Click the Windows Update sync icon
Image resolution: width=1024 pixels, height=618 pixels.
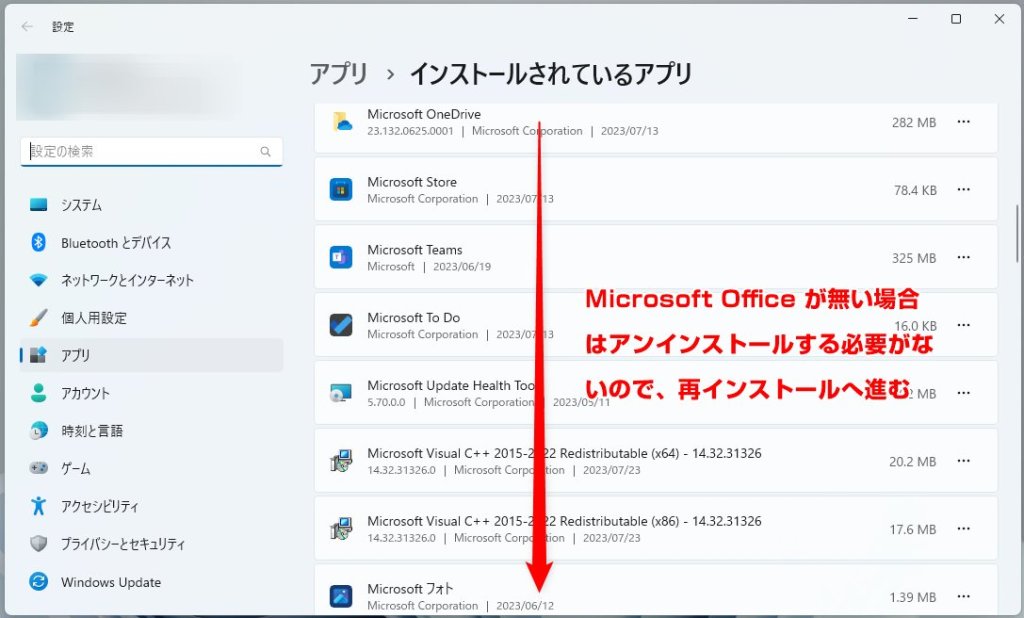pyautogui.click(x=39, y=581)
